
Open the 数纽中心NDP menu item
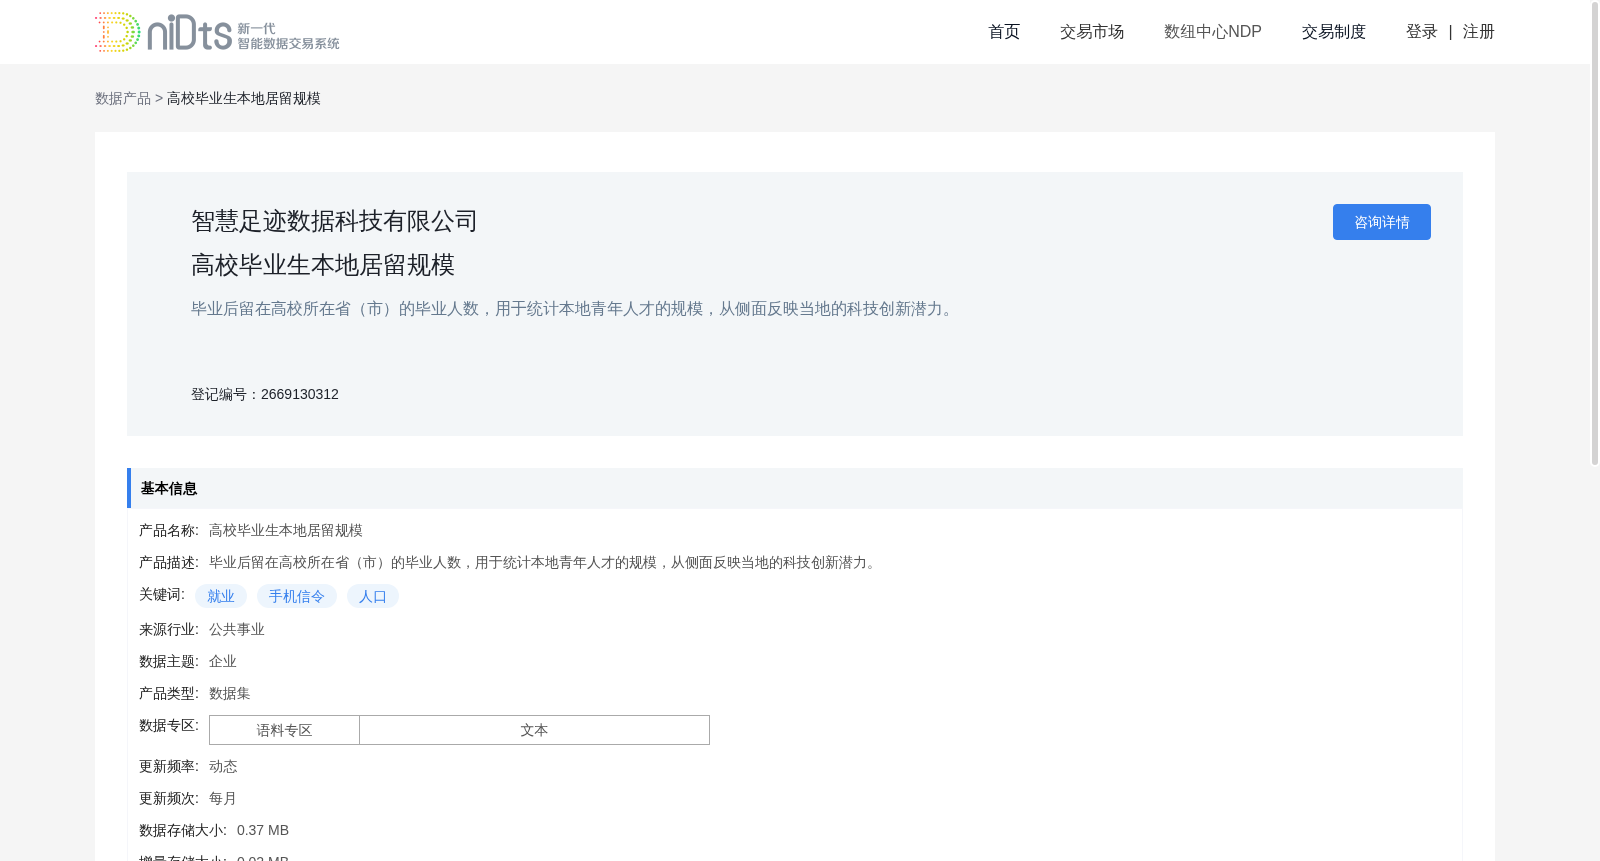pyautogui.click(x=1213, y=32)
